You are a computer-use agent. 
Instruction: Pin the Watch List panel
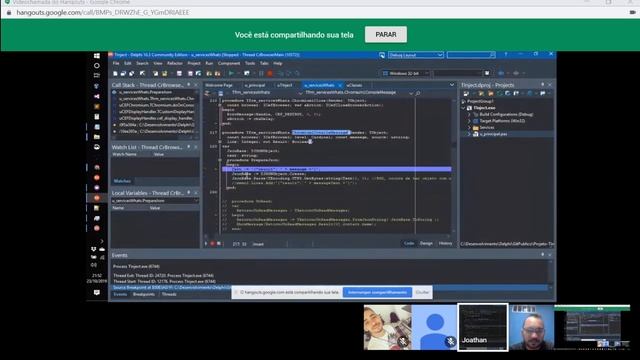[x=189, y=147]
